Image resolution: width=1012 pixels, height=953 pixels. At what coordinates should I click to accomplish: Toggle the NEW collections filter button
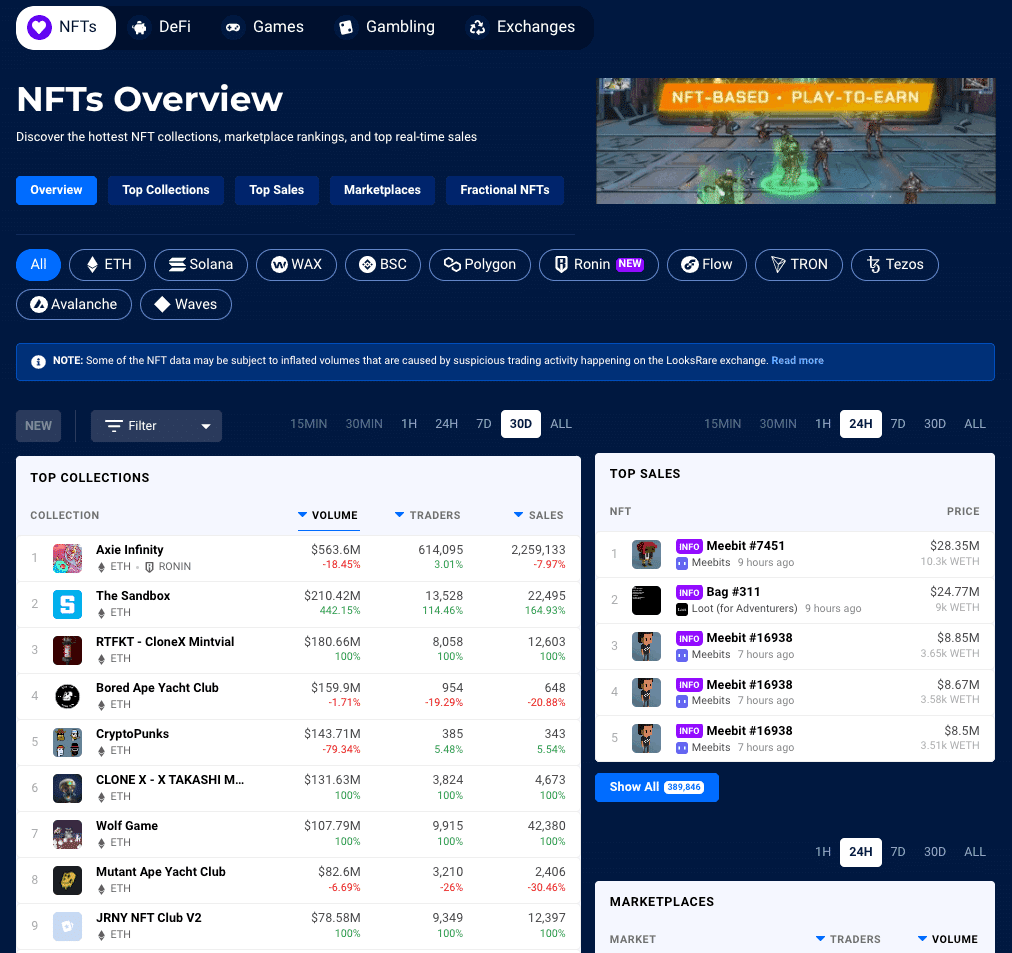tap(39, 426)
